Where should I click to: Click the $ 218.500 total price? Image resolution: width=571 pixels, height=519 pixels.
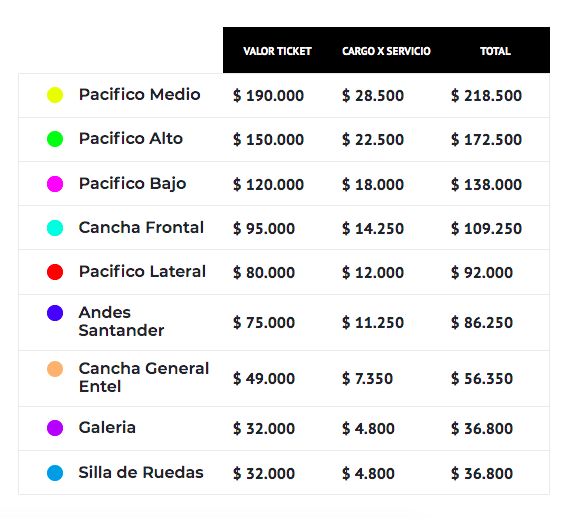point(487,96)
